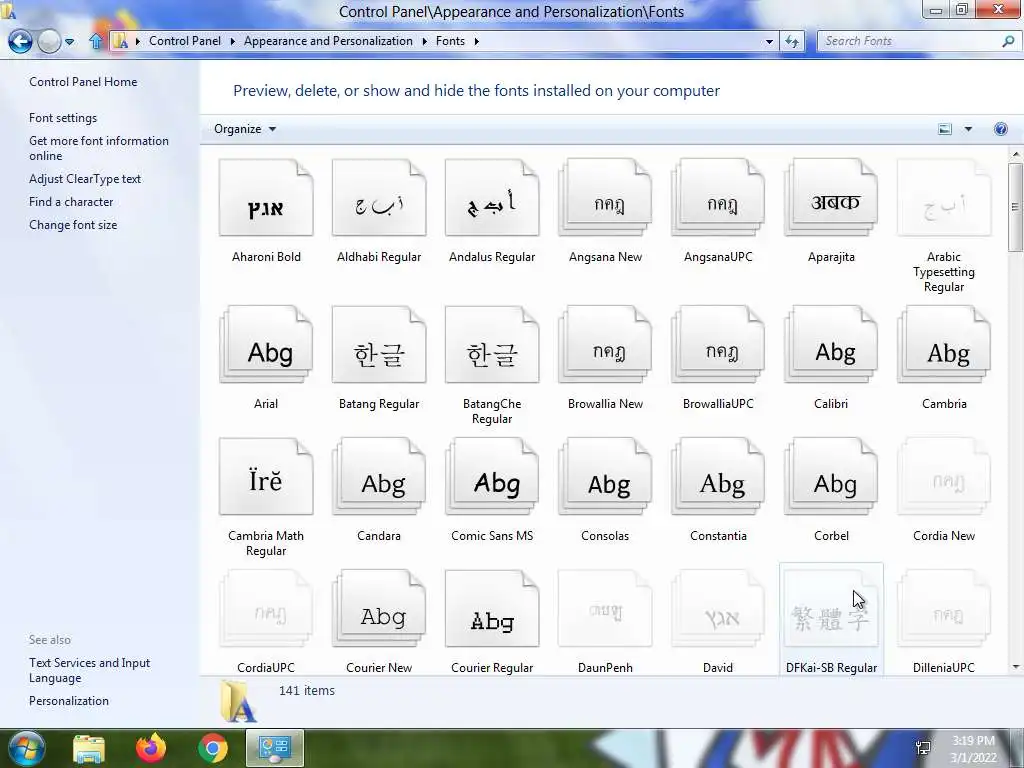Open the view options dropdown arrow
Image resolution: width=1024 pixels, height=768 pixels.
968,129
